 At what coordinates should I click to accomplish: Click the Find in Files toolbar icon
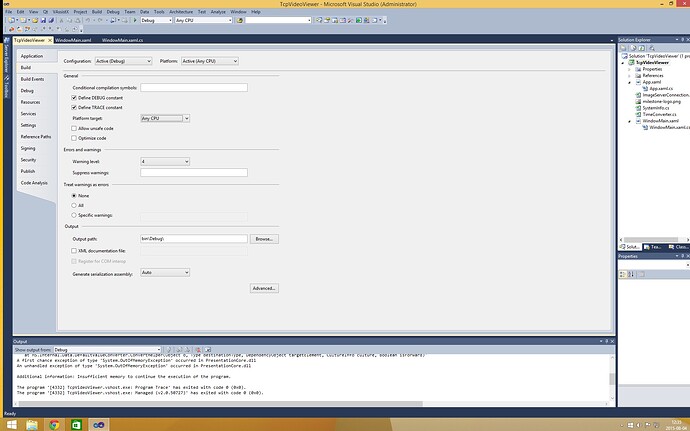(240, 20)
